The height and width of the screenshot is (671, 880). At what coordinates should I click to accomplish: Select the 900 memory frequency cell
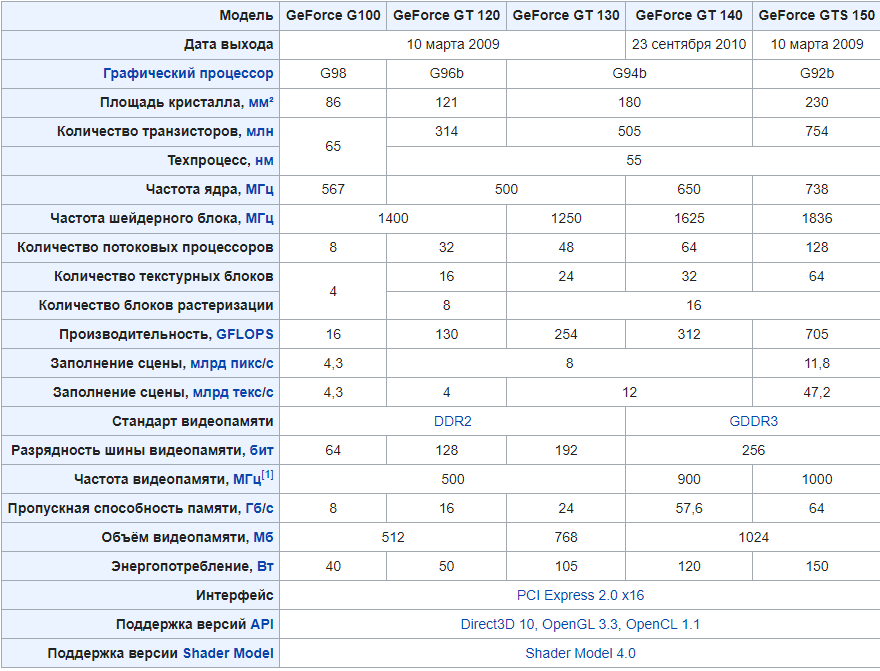pyautogui.click(x=689, y=480)
